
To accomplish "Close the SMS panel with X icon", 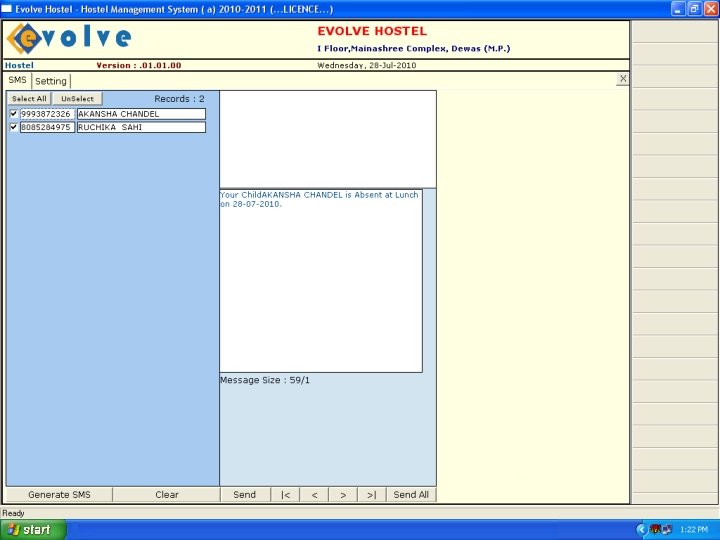I will 623,79.
